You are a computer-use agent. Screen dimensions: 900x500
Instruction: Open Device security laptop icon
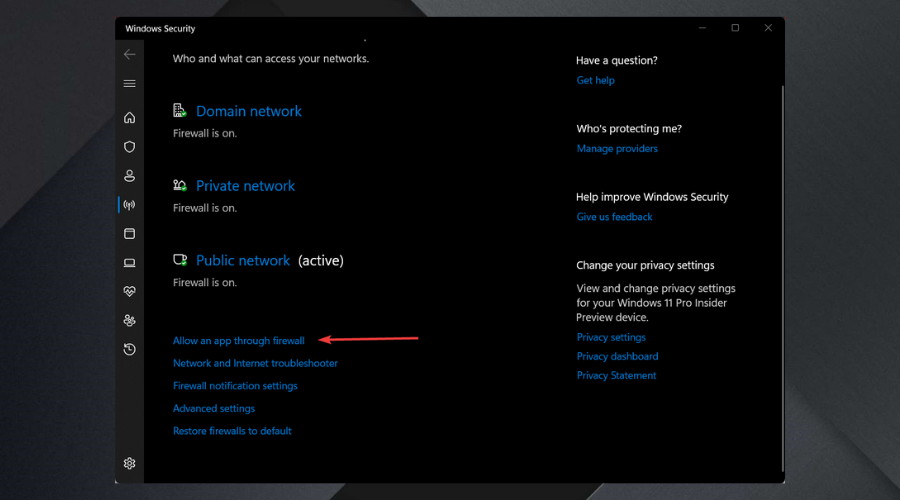[129, 263]
